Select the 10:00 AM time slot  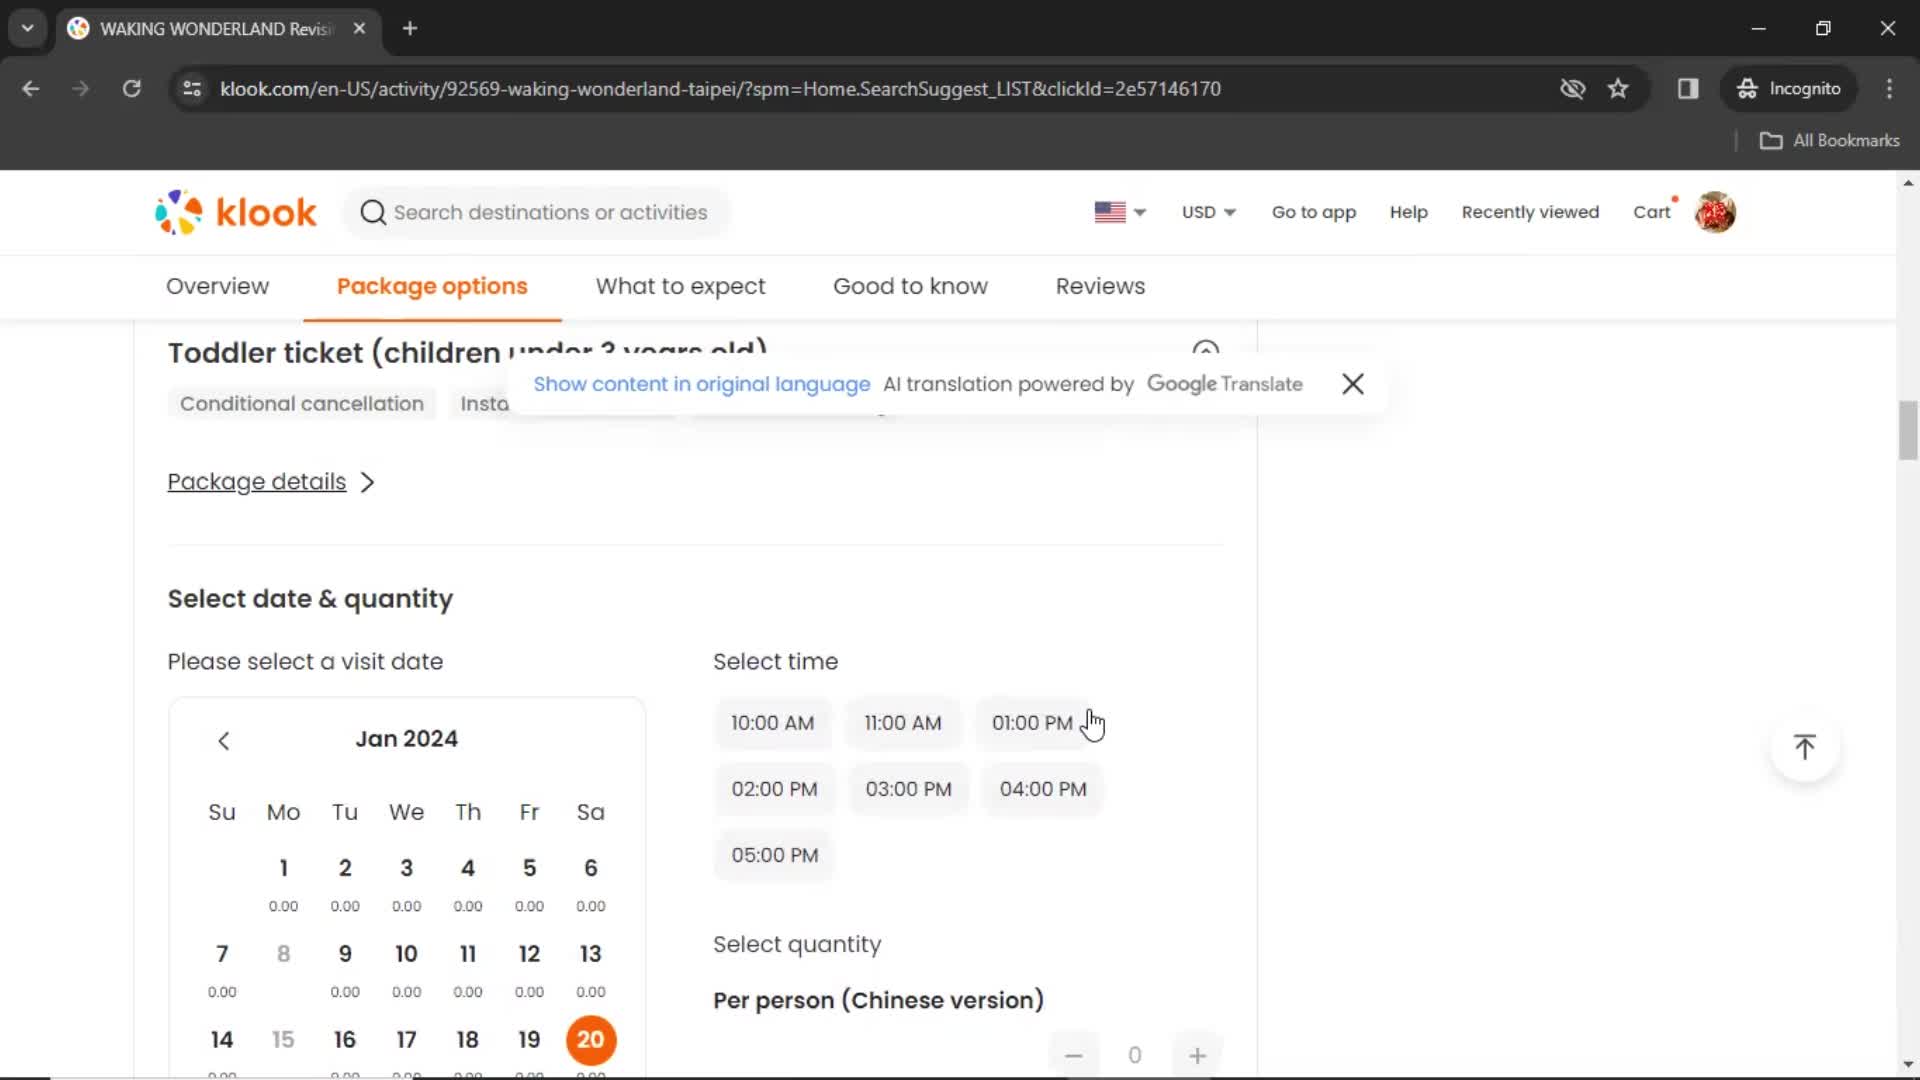pos(771,723)
